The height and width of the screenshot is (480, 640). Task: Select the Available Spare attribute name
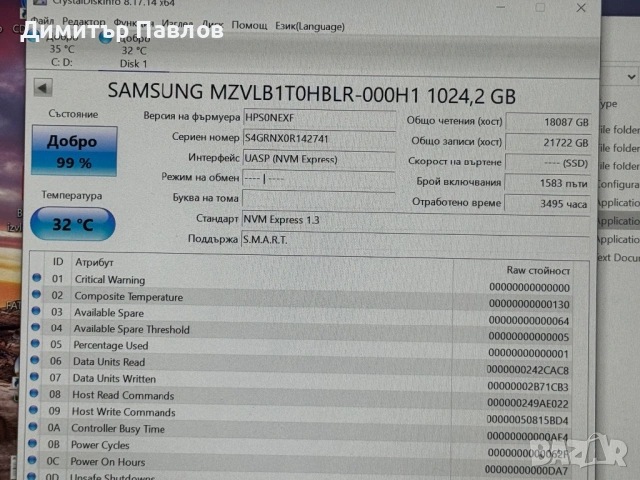click(x=109, y=313)
